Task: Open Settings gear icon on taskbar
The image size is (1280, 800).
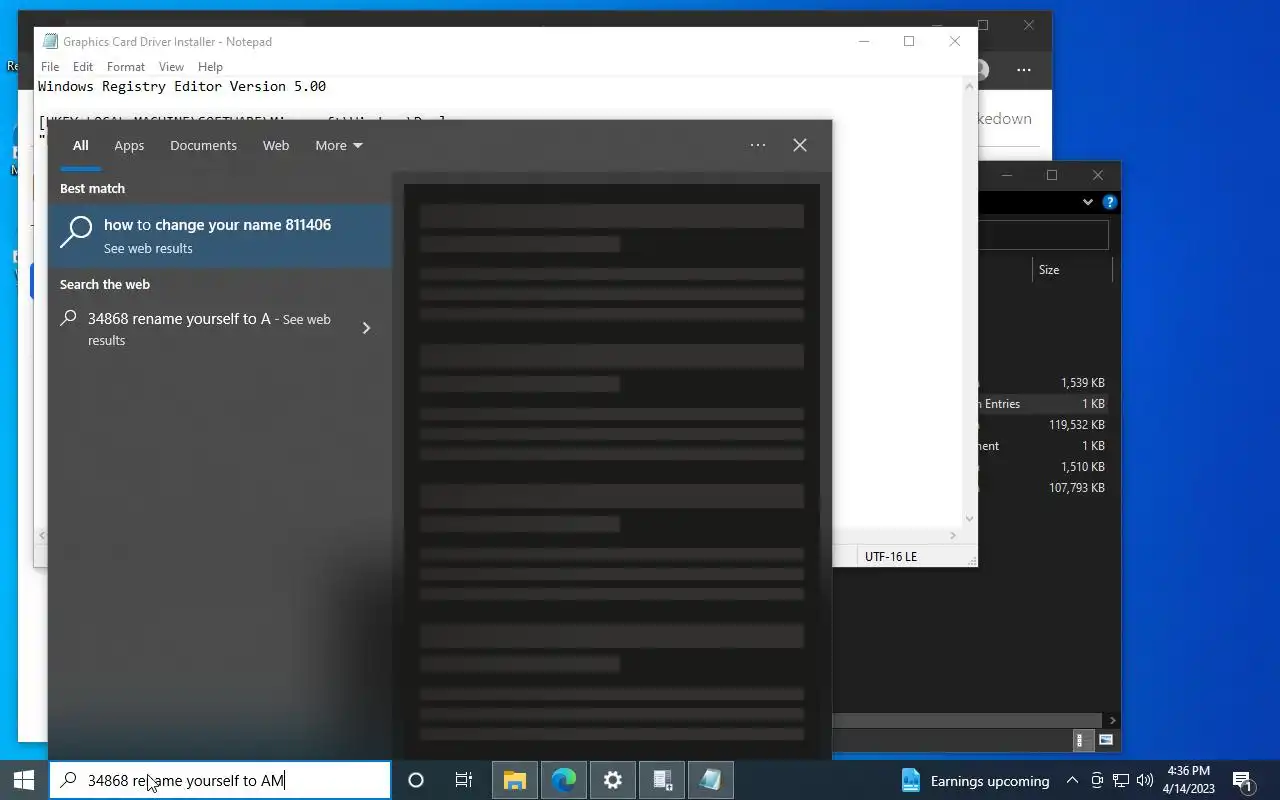Action: pos(613,780)
